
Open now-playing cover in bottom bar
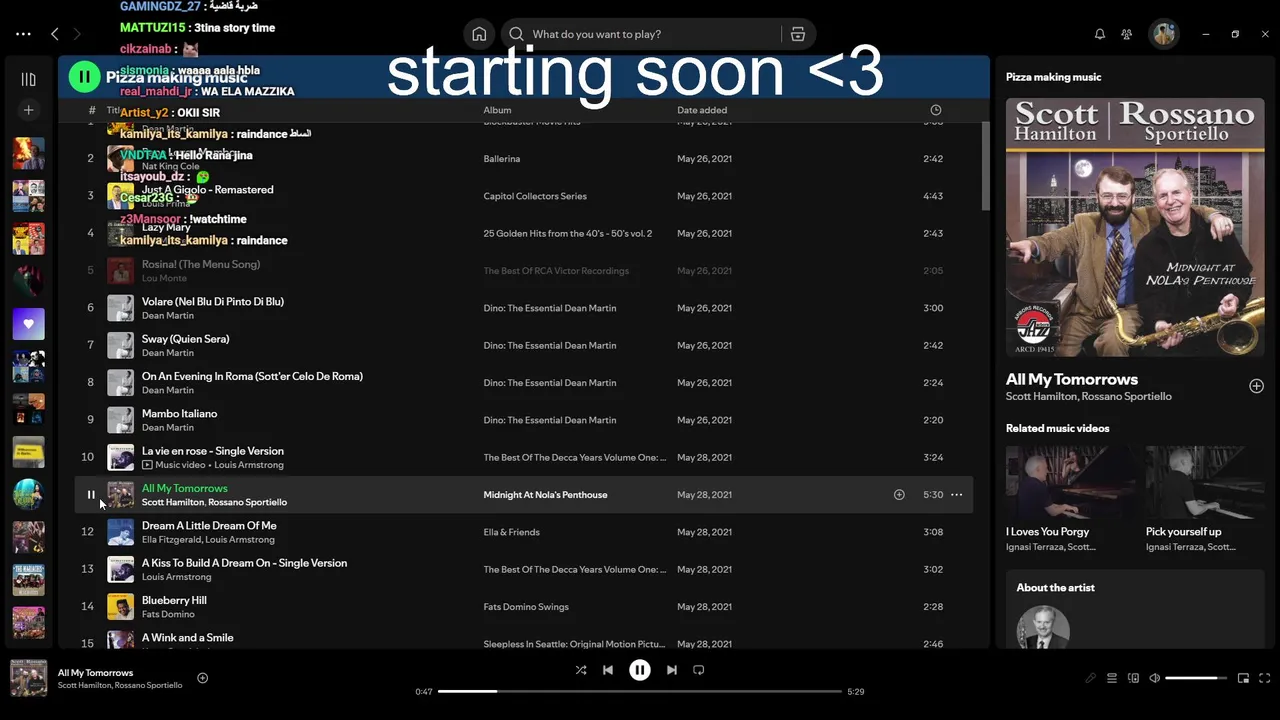pyautogui.click(x=28, y=678)
